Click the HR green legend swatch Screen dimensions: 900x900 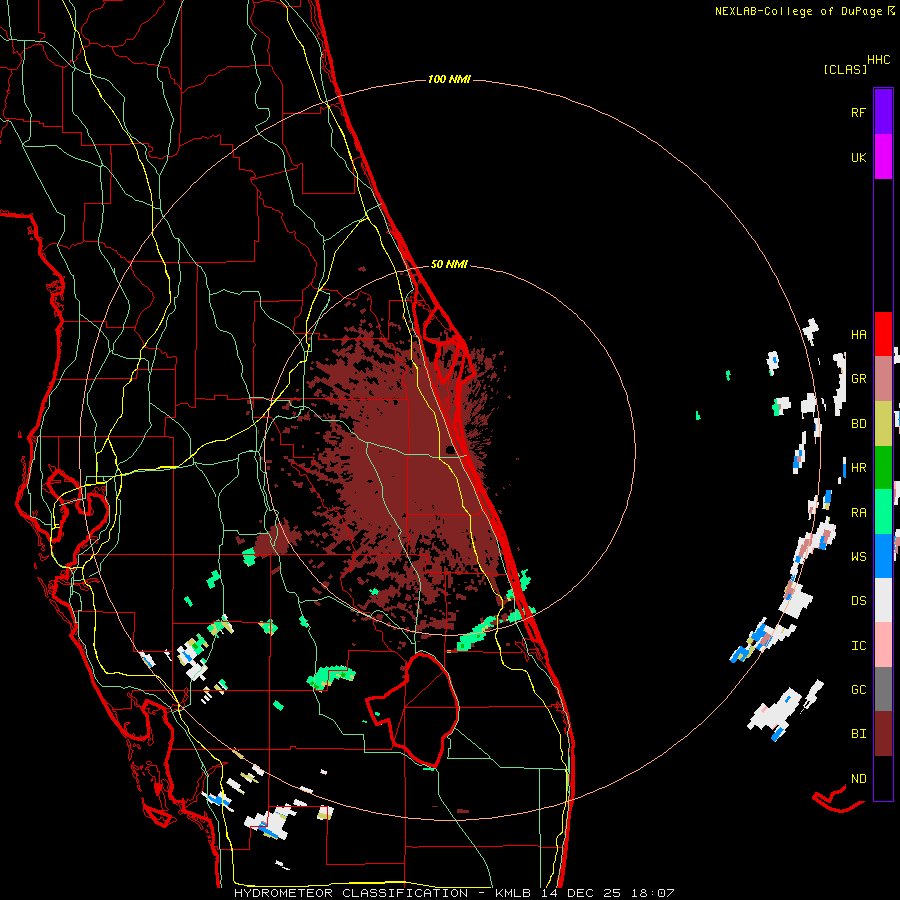[x=883, y=468]
